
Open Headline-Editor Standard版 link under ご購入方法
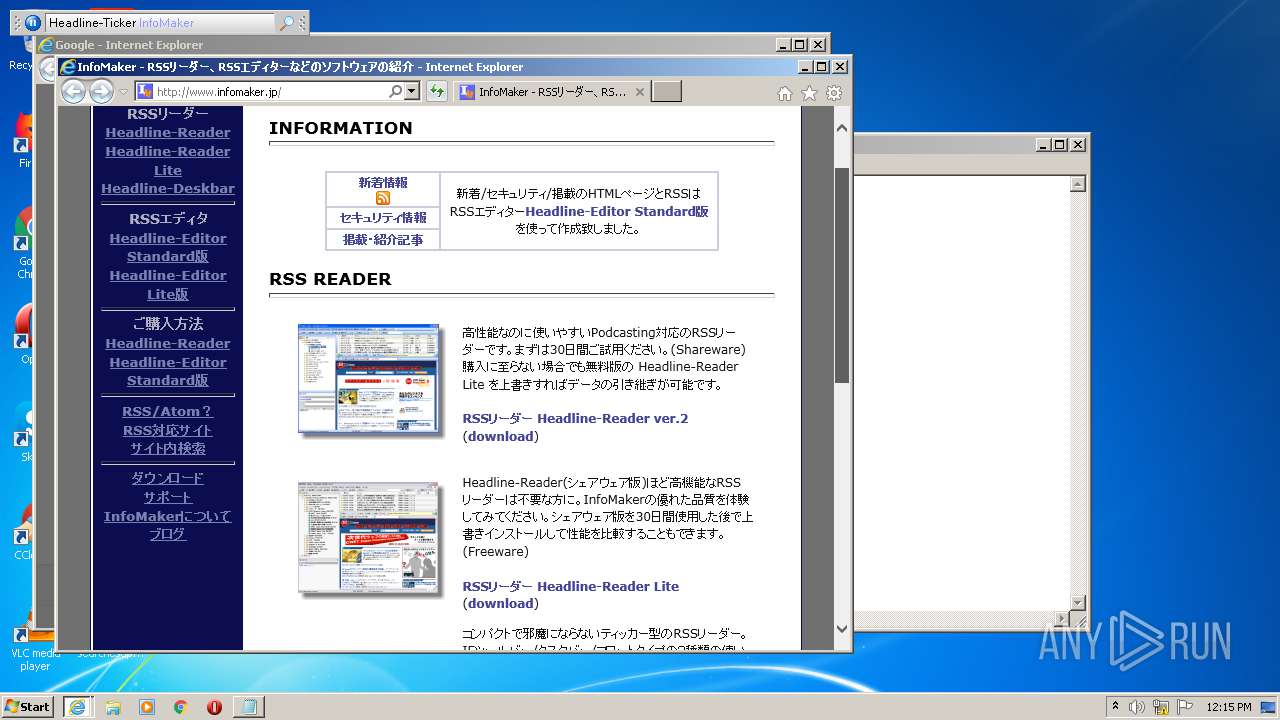tap(168, 371)
